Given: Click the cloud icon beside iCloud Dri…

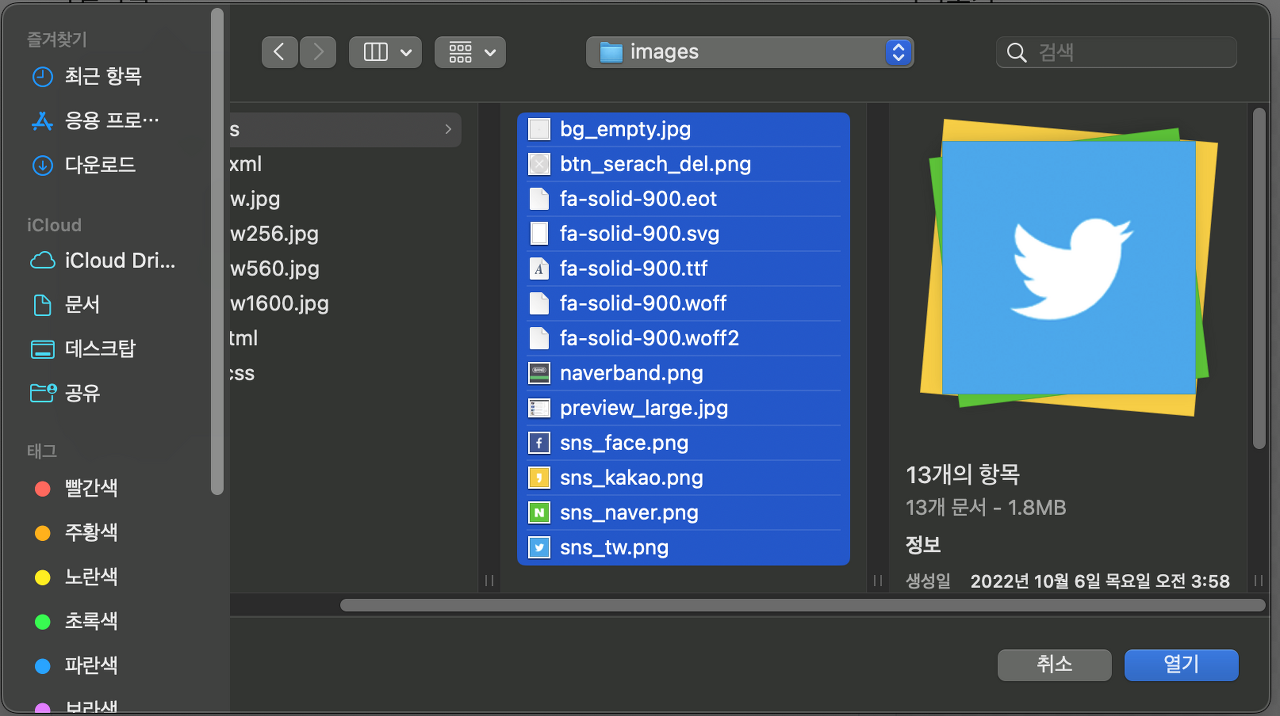Looking at the screenshot, I should (x=42, y=261).
